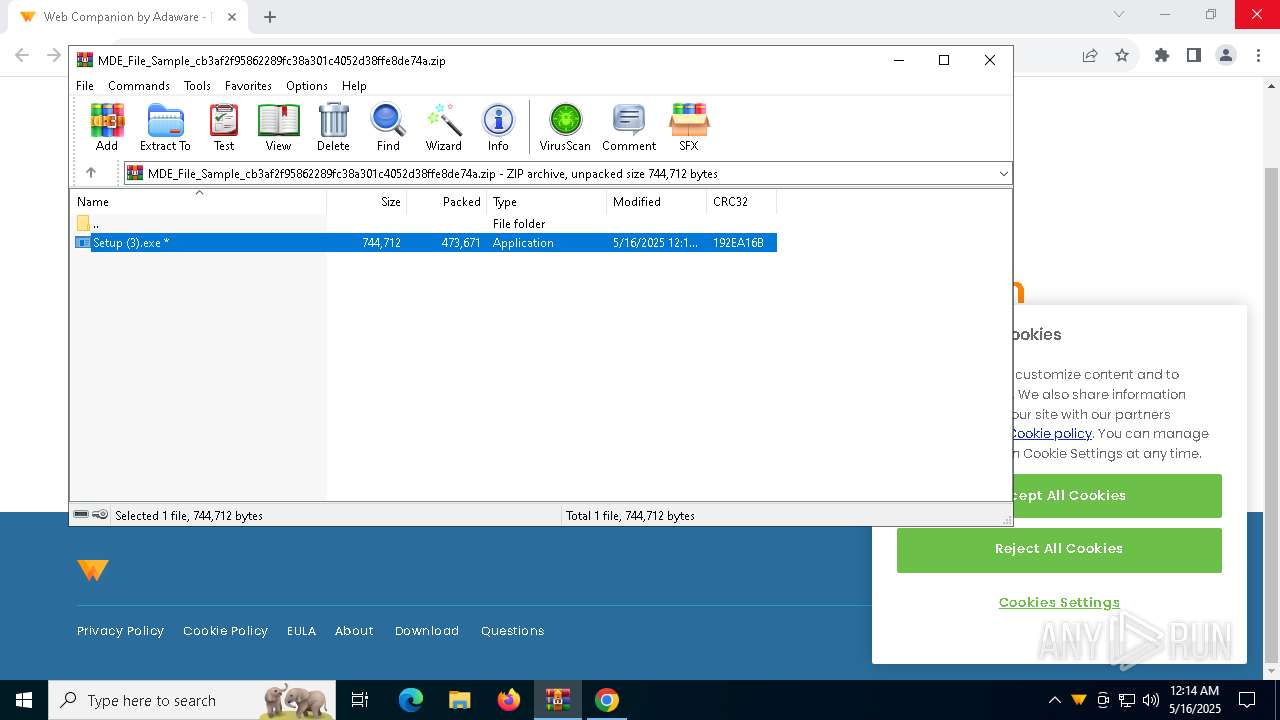Click the Delete trash can icon
Screen dimensions: 1280x720
point(333,127)
